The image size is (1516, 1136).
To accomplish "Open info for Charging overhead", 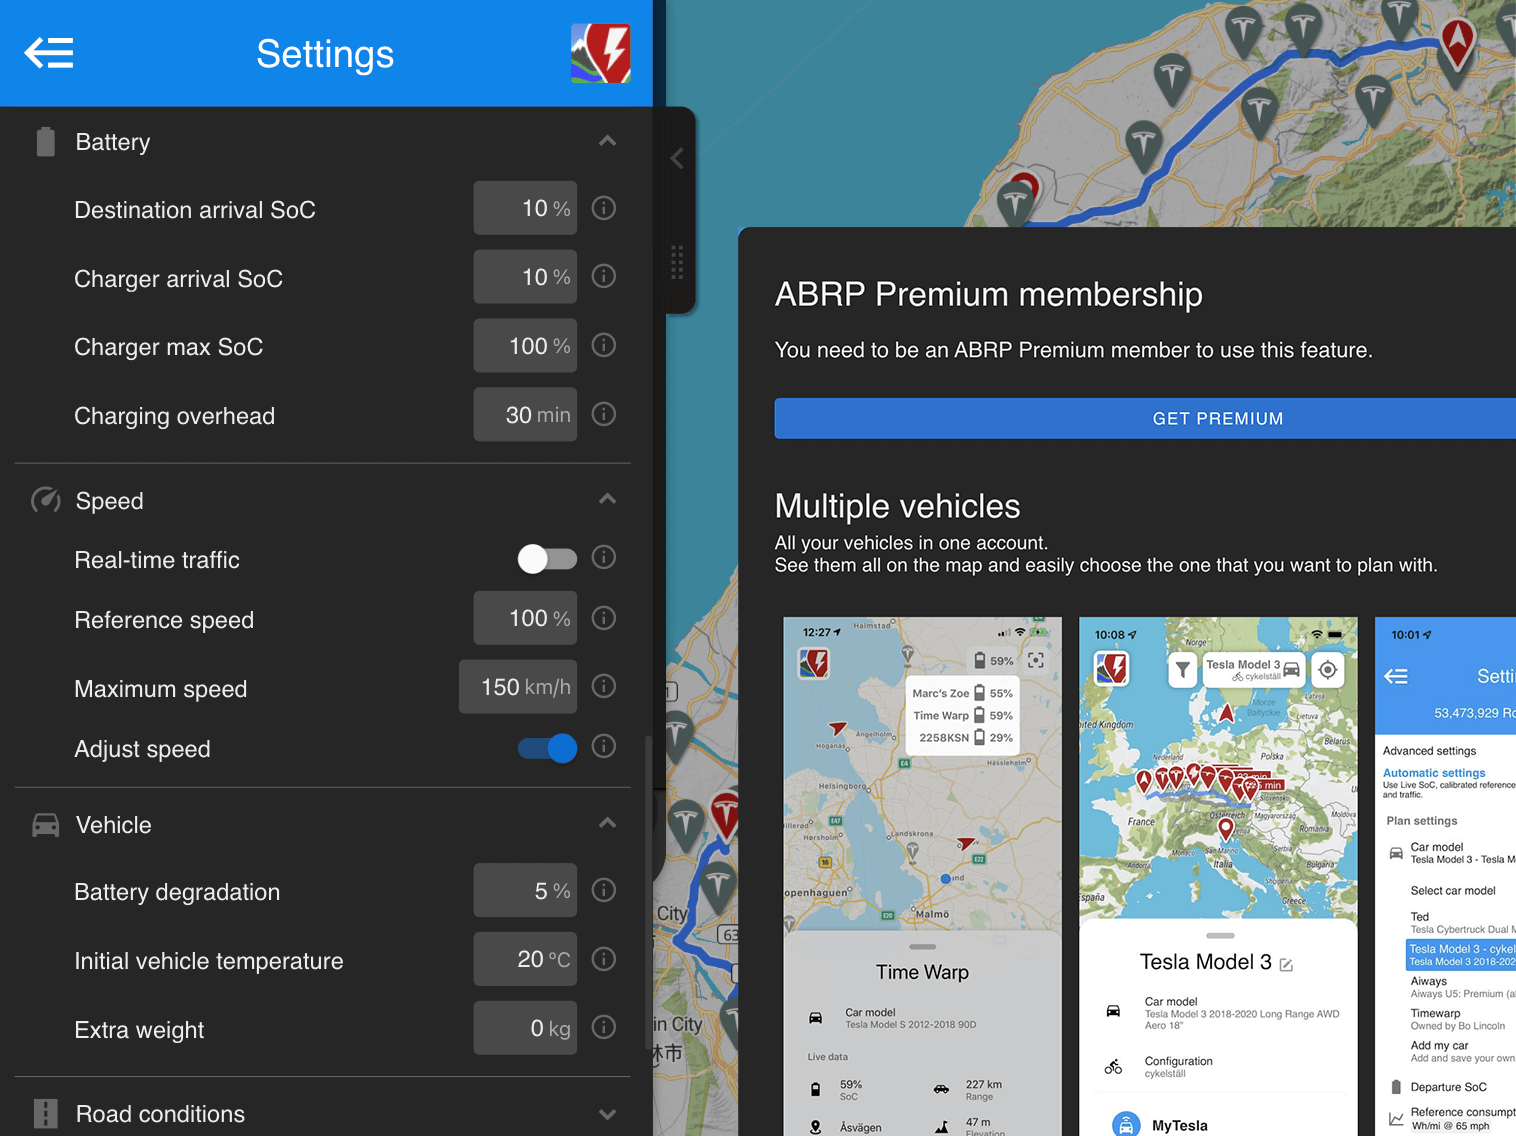I will pyautogui.click(x=604, y=414).
